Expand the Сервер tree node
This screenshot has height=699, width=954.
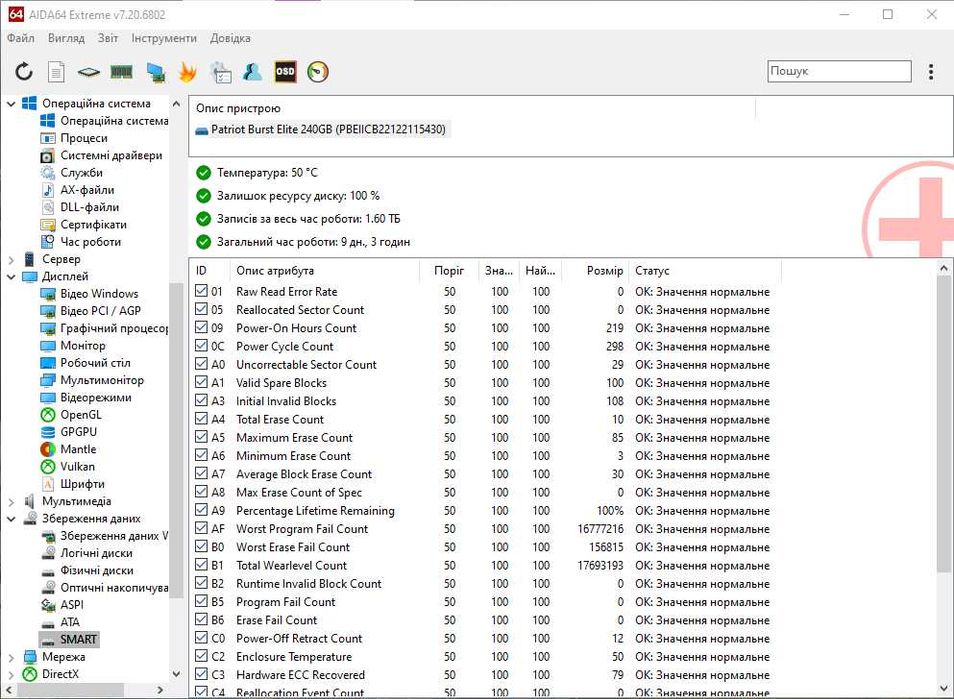(x=11, y=260)
